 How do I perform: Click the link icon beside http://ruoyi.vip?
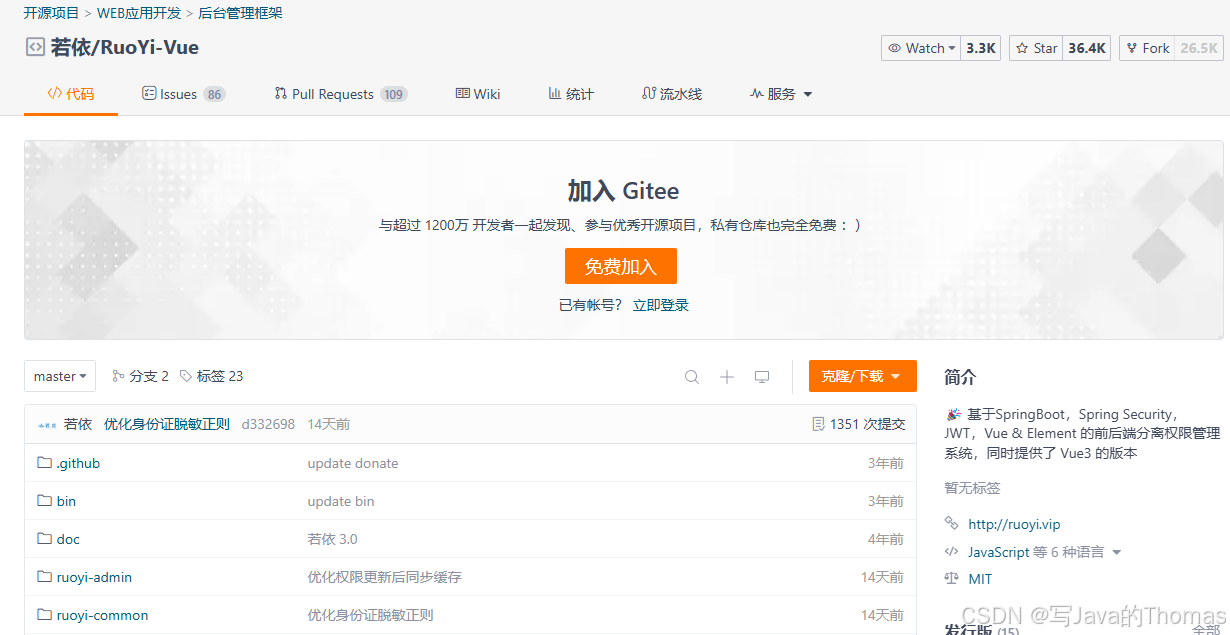951,524
